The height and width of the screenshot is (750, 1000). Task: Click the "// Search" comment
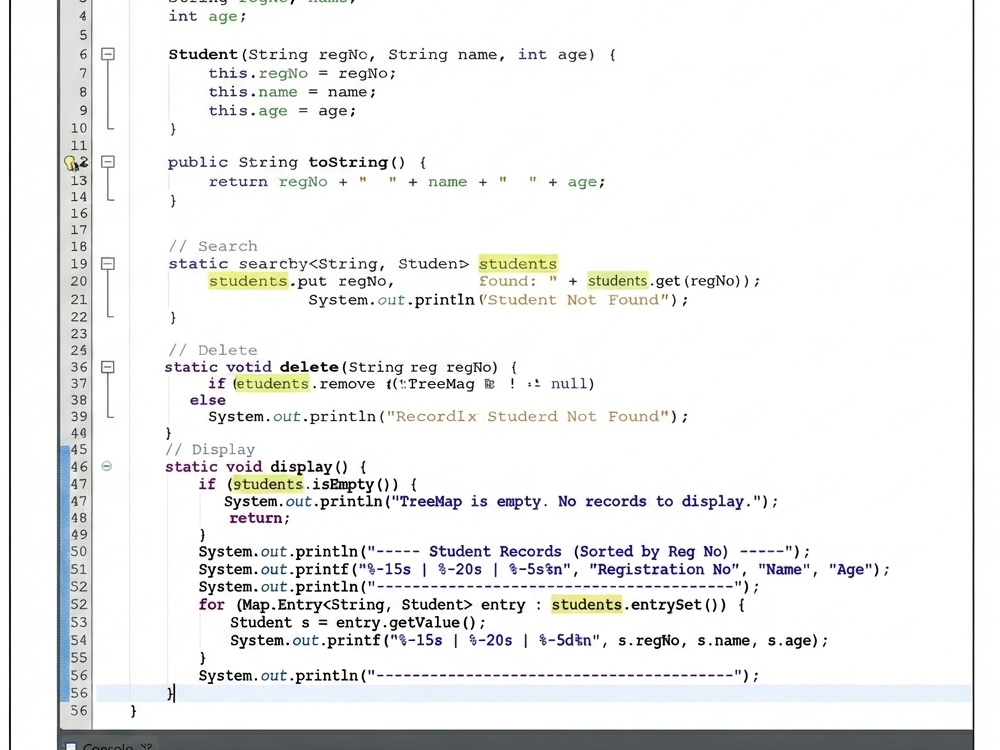pos(212,246)
